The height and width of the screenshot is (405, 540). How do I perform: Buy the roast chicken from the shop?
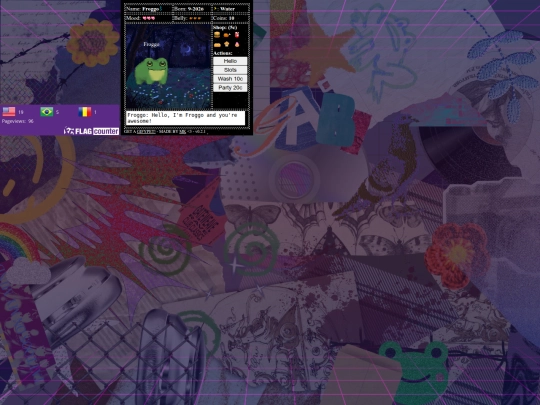click(x=227, y=35)
